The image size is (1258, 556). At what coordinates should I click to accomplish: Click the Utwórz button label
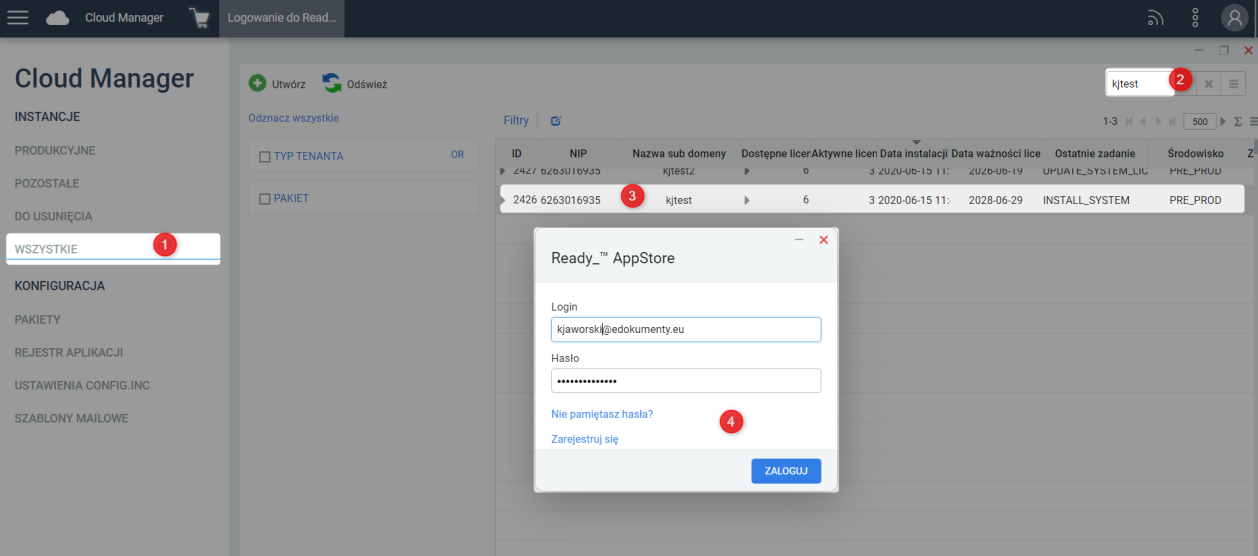pyautogui.click(x=288, y=84)
